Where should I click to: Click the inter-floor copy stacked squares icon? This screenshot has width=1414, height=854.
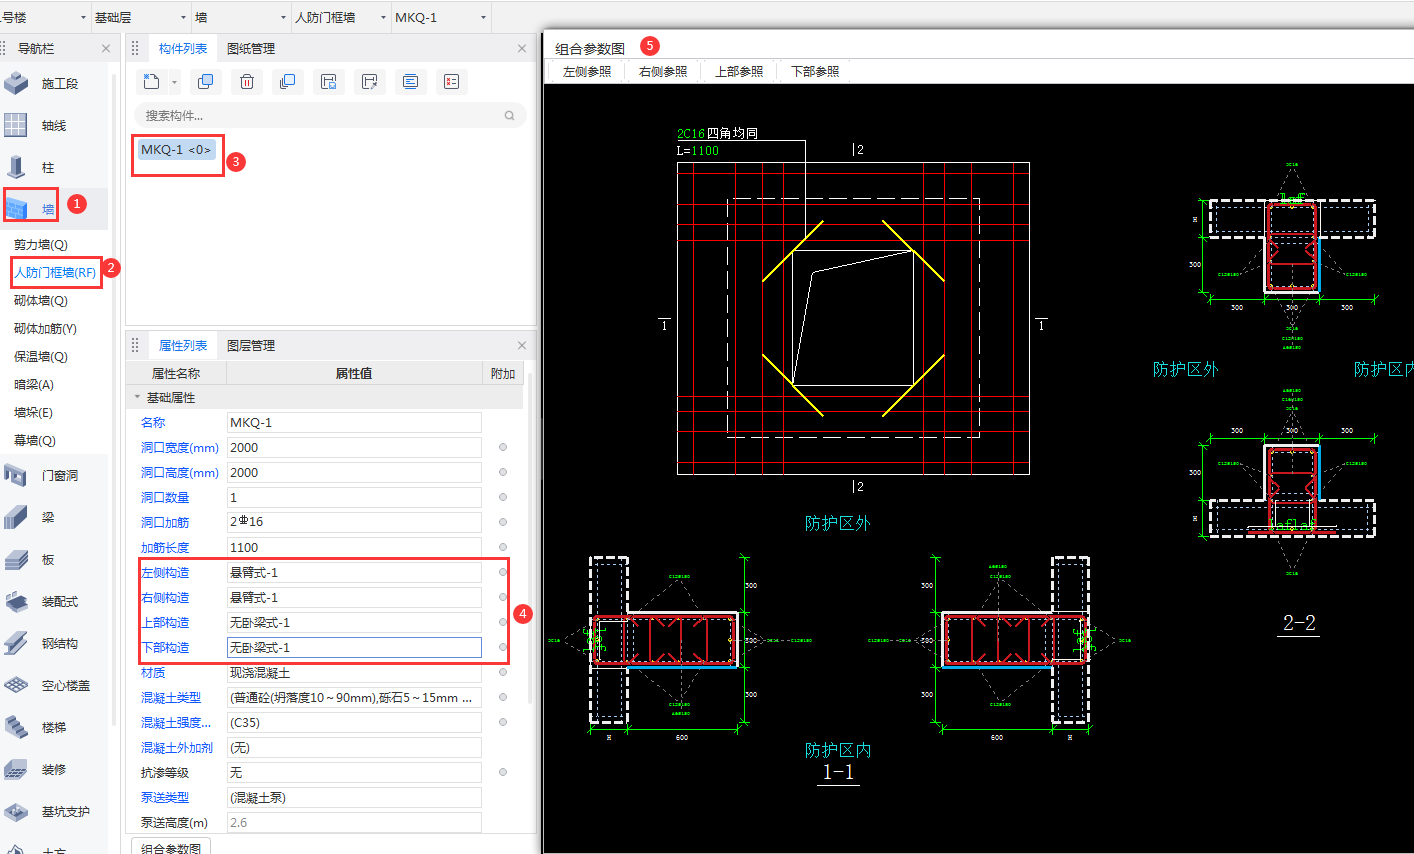288,82
